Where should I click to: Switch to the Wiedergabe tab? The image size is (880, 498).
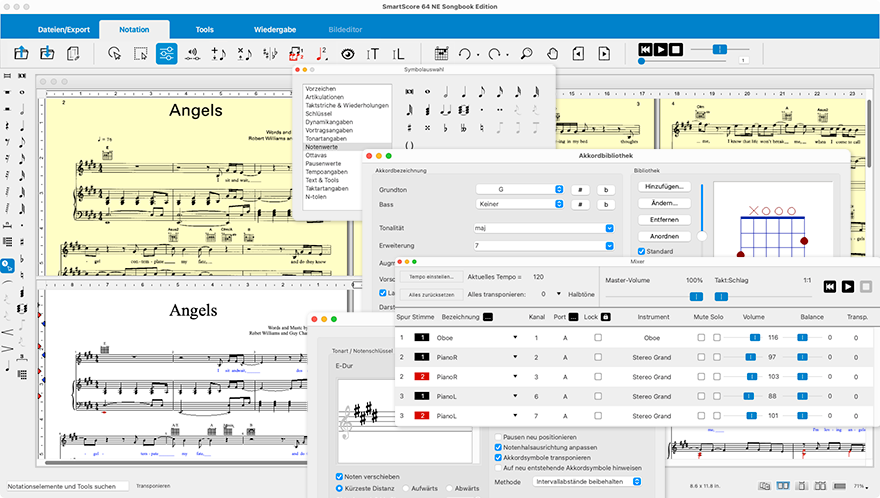274,30
